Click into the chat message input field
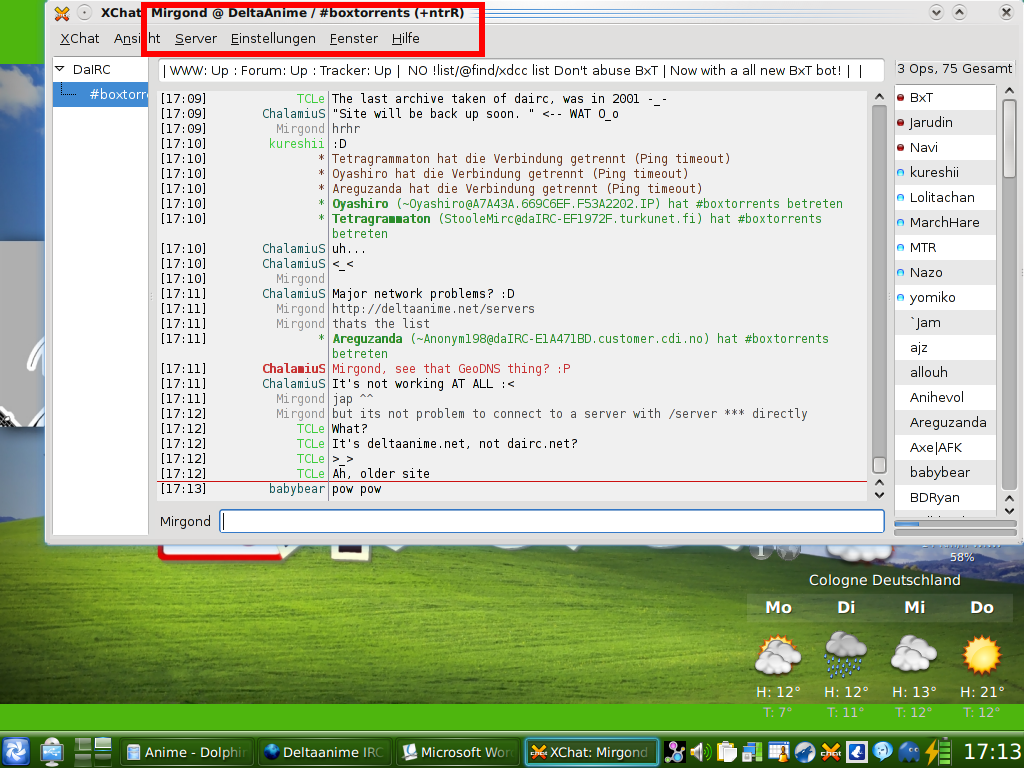1024x768 pixels. 552,521
